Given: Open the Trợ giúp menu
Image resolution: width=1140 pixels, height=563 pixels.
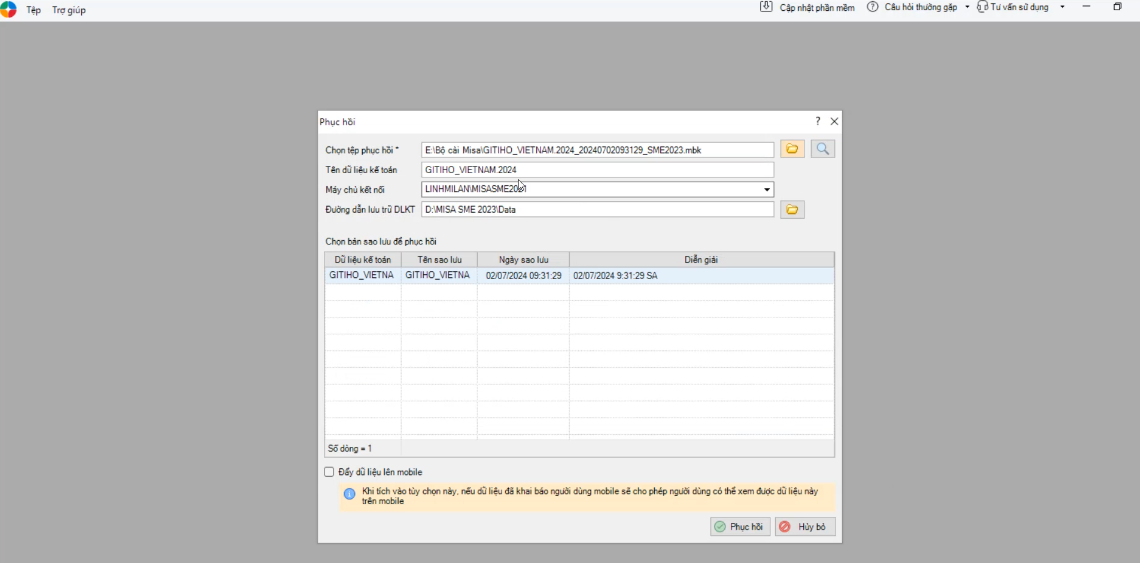Looking at the screenshot, I should [x=68, y=10].
